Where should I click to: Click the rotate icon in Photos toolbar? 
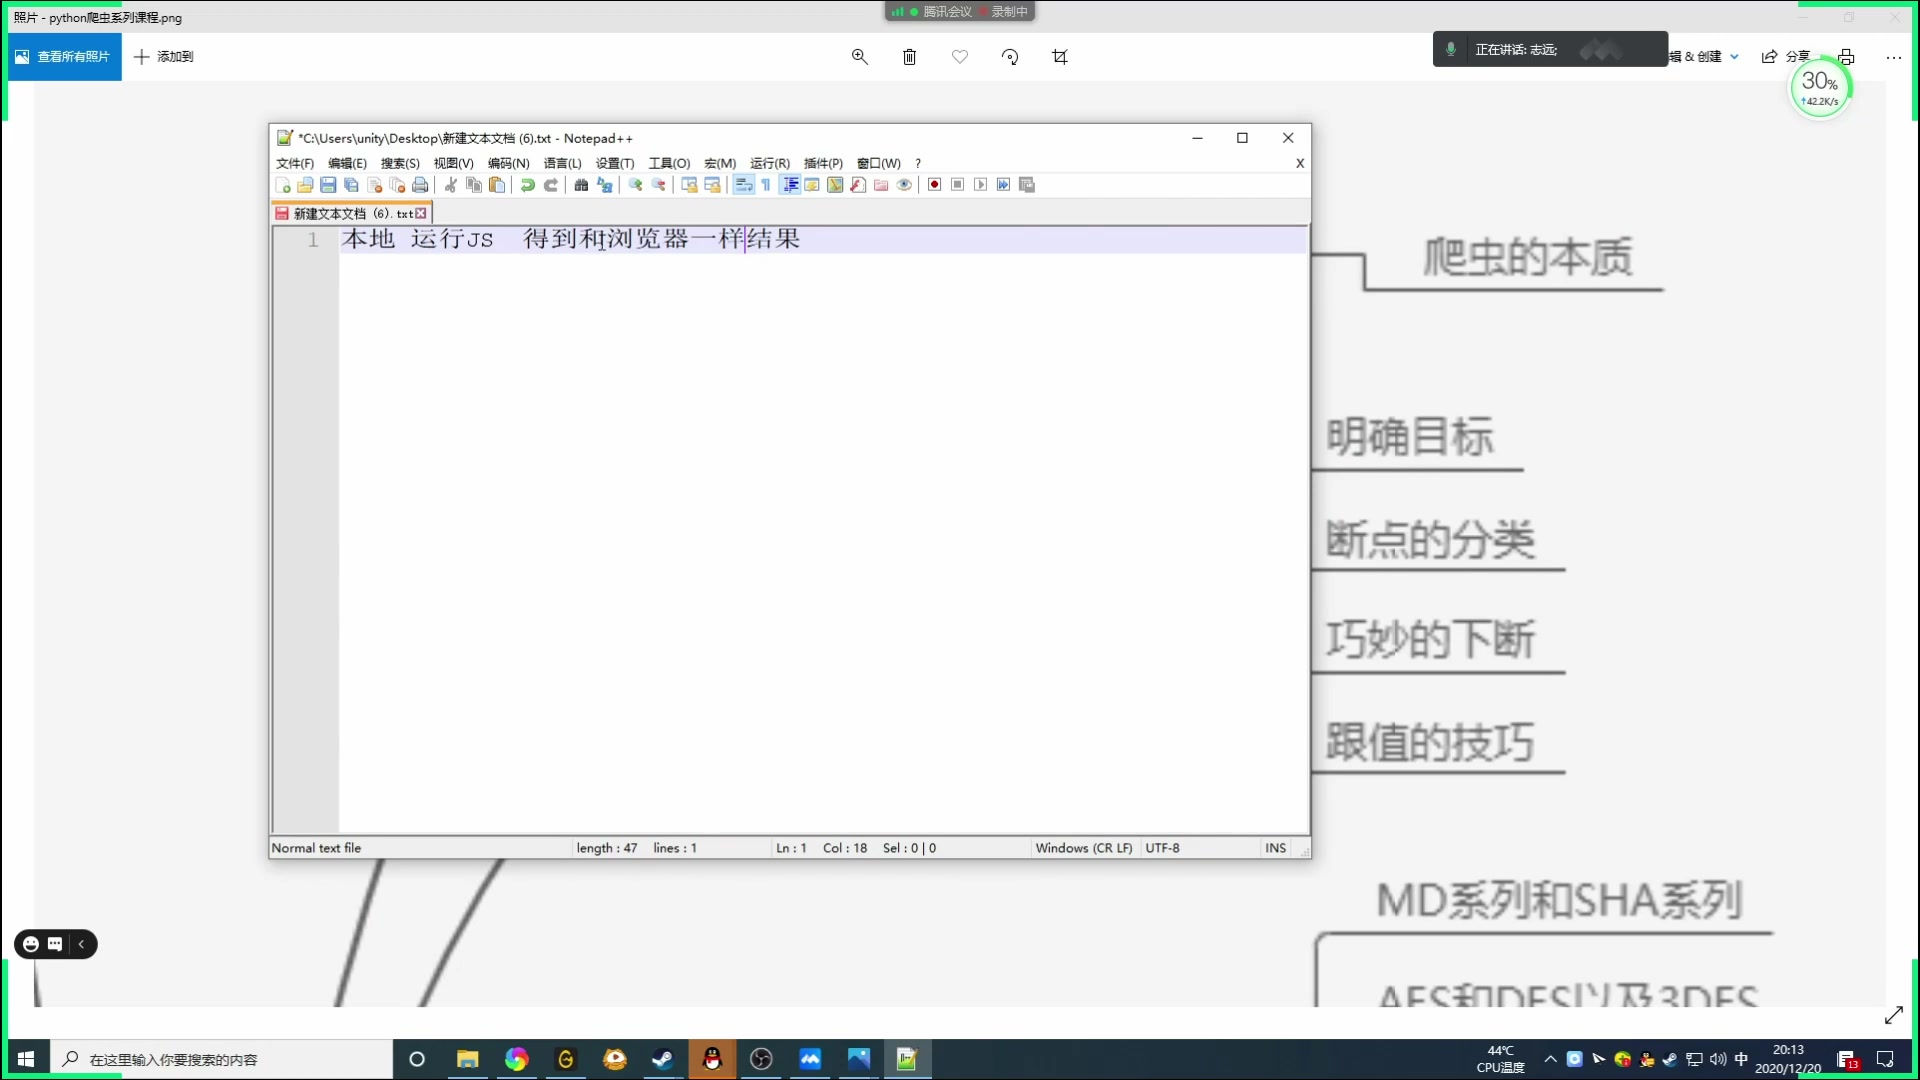click(x=1010, y=57)
